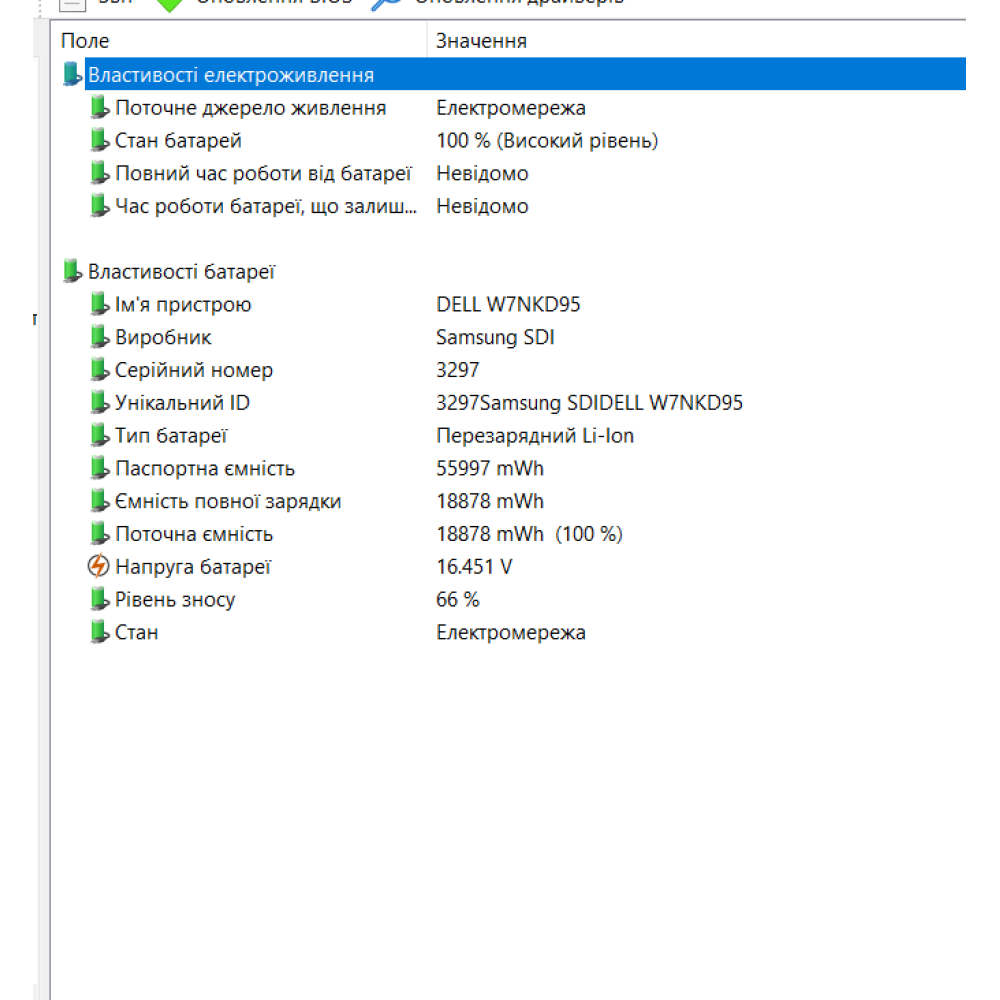The width and height of the screenshot is (1000, 1000).
Task: Click the value 'DELL W7NKD95'
Action: point(506,304)
